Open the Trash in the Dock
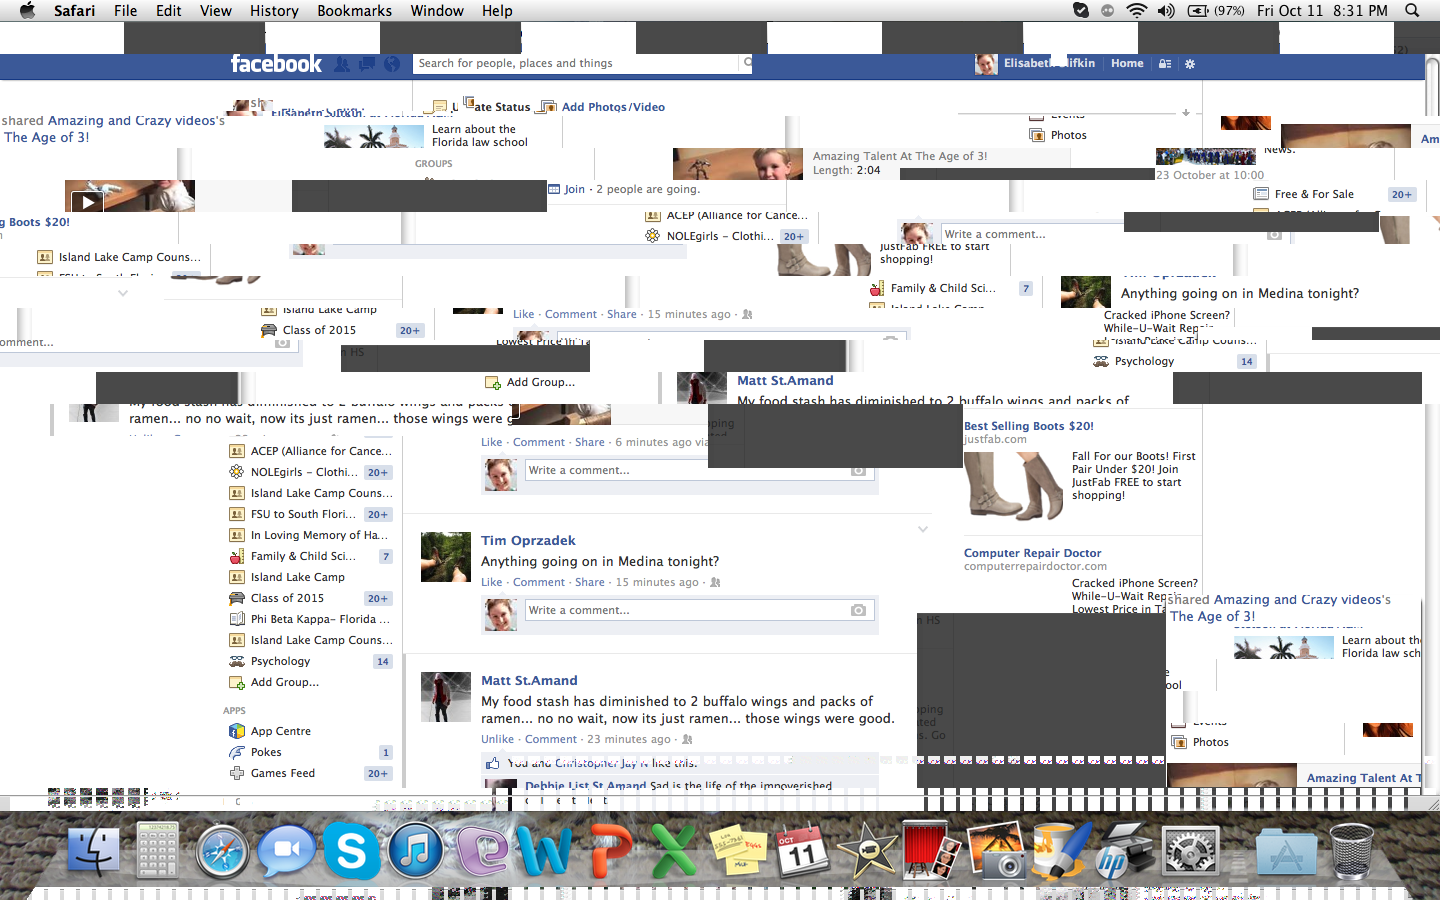Viewport: 1440px width, 900px height. (1351, 852)
